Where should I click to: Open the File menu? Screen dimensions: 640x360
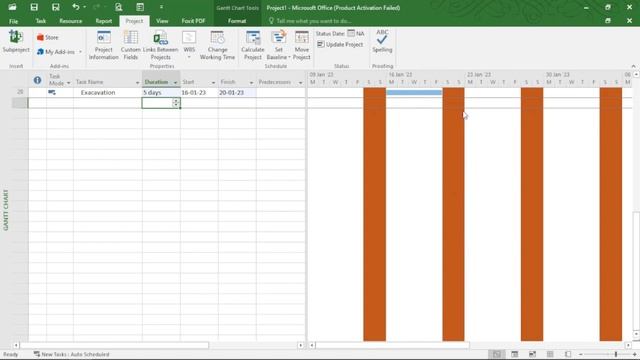tap(13, 21)
